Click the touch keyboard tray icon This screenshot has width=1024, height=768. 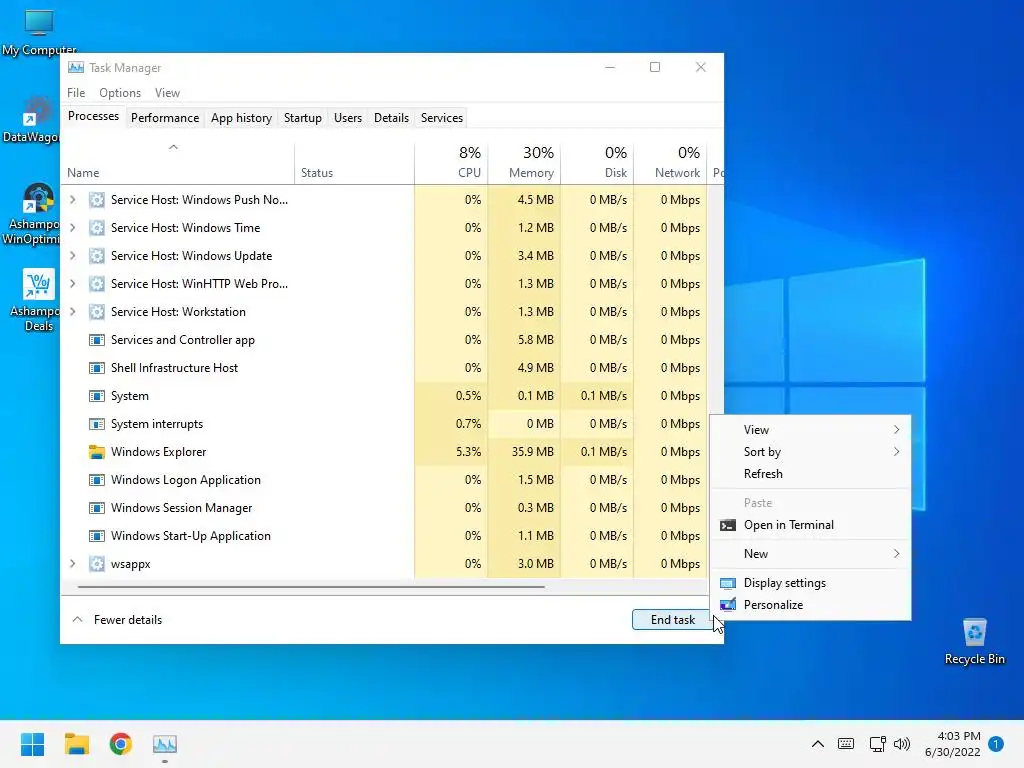[x=846, y=744]
